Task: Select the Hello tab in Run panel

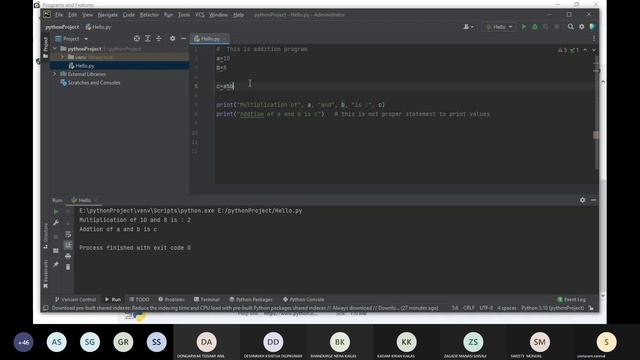Action: (84, 200)
